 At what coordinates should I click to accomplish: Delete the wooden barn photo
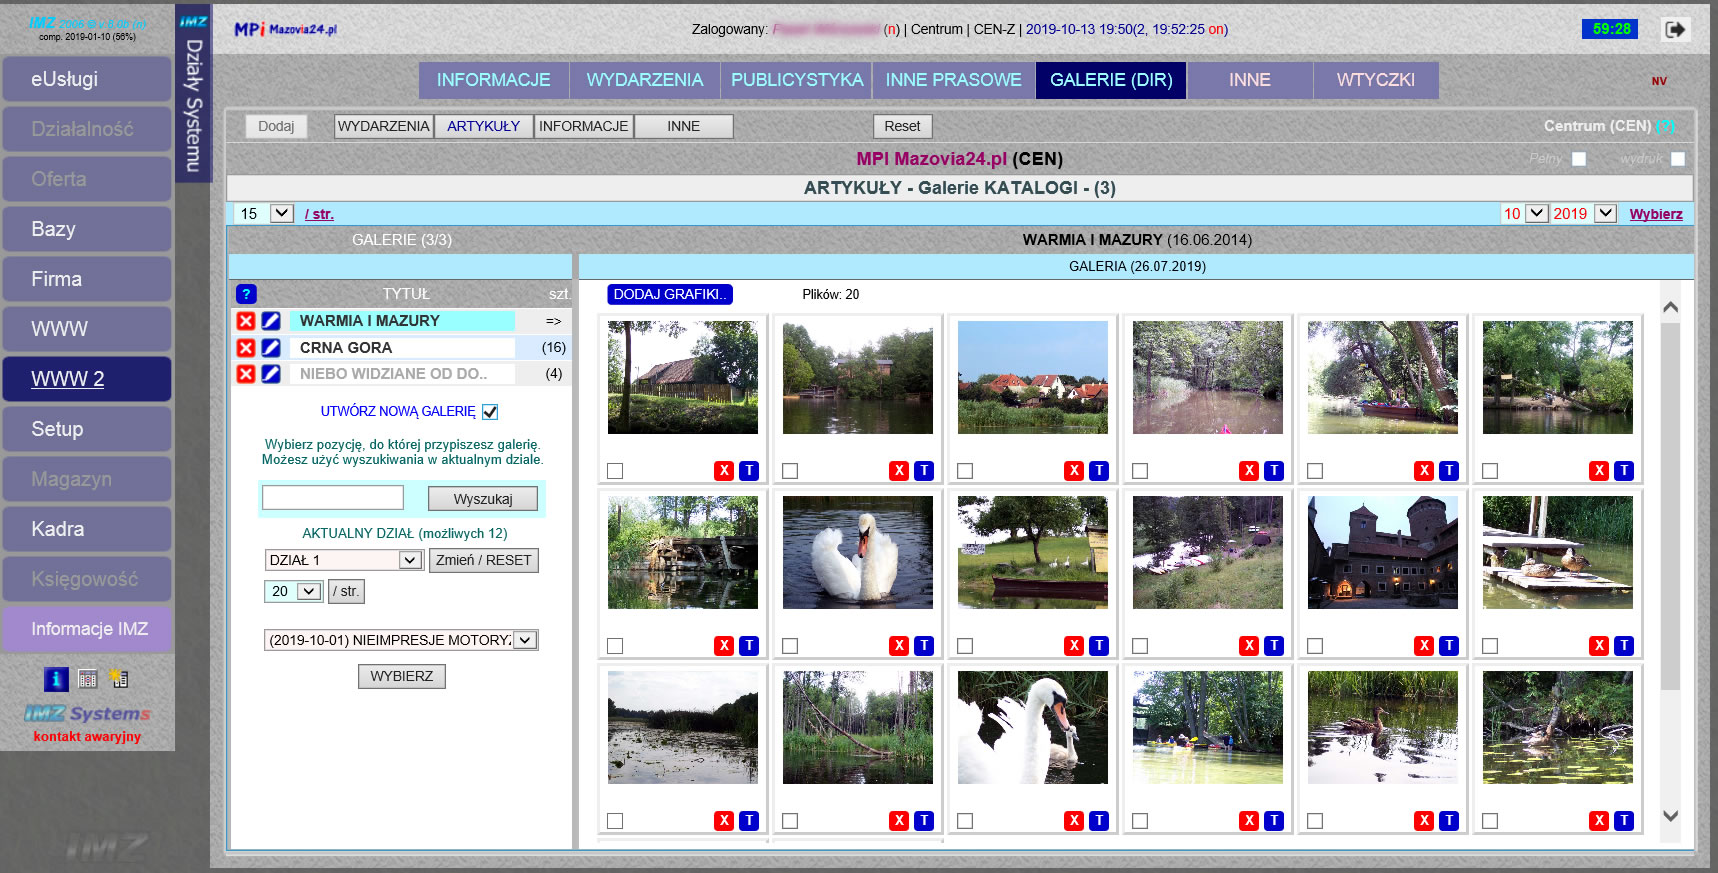[724, 470]
